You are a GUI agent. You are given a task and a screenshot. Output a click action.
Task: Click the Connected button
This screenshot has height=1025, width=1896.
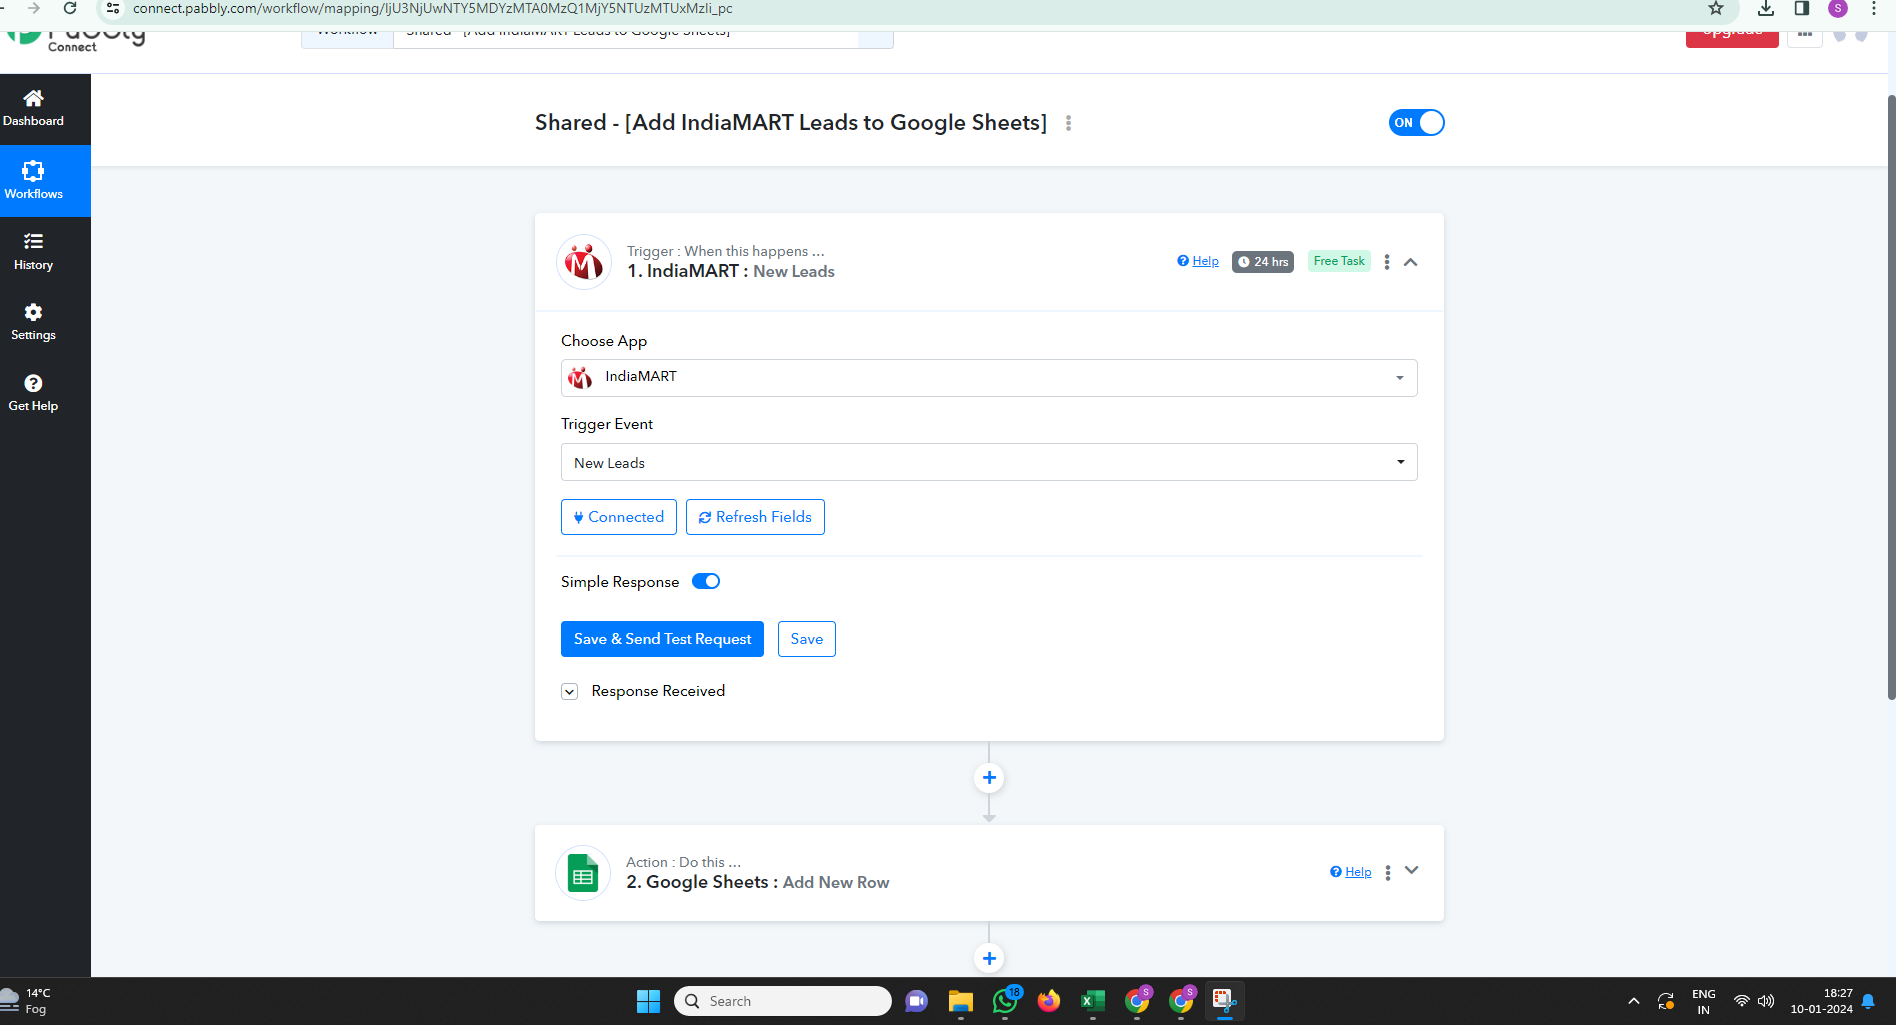[x=619, y=517]
